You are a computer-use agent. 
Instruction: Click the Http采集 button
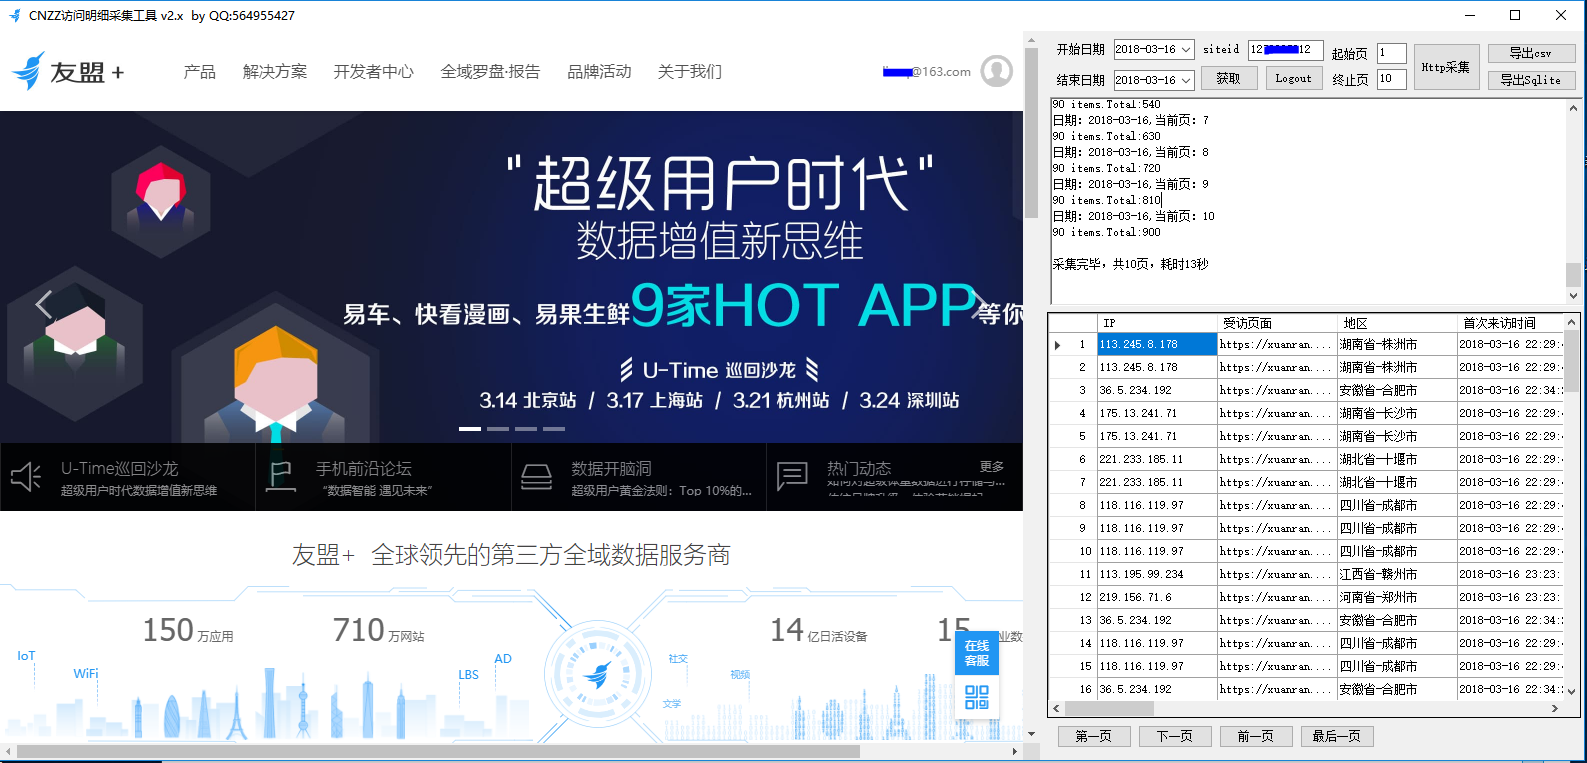tap(1446, 67)
